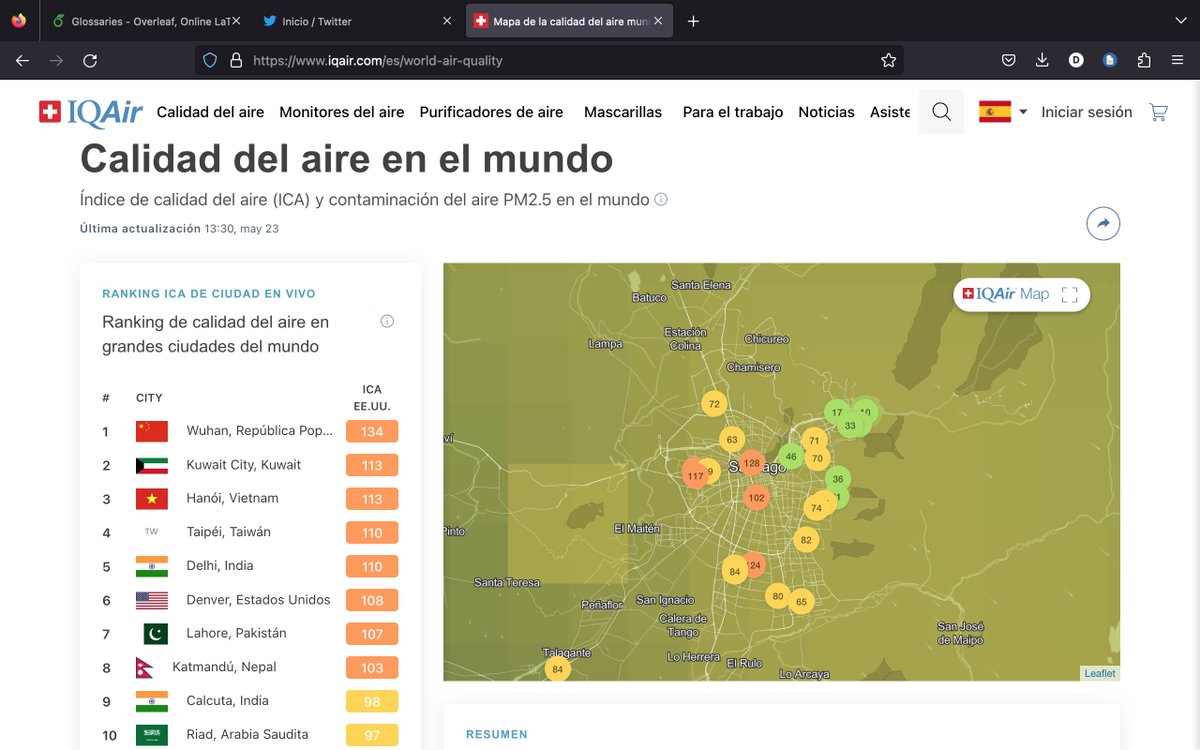
Task: Open the Monitores del aire menu
Action: coord(342,112)
